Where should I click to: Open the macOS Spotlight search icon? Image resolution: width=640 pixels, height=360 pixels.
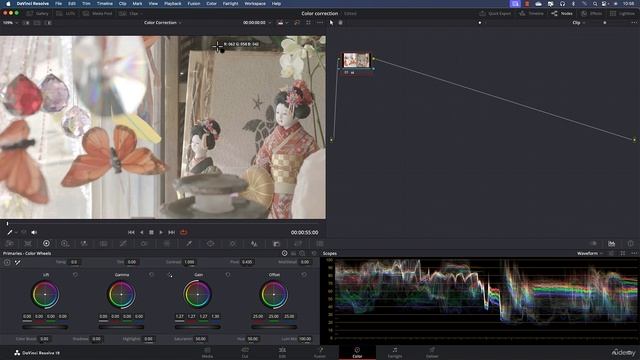pos(595,4)
